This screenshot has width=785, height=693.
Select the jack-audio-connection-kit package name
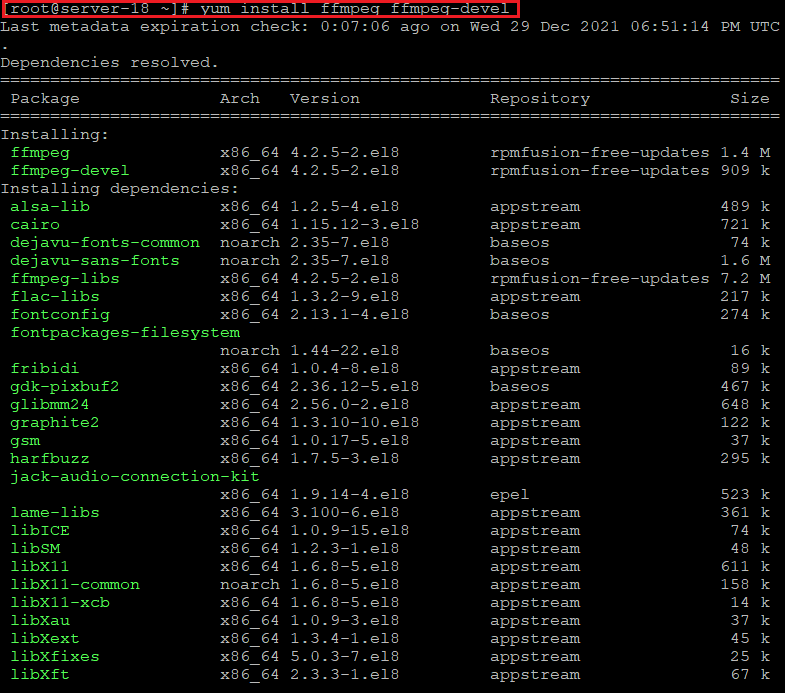tap(135, 477)
